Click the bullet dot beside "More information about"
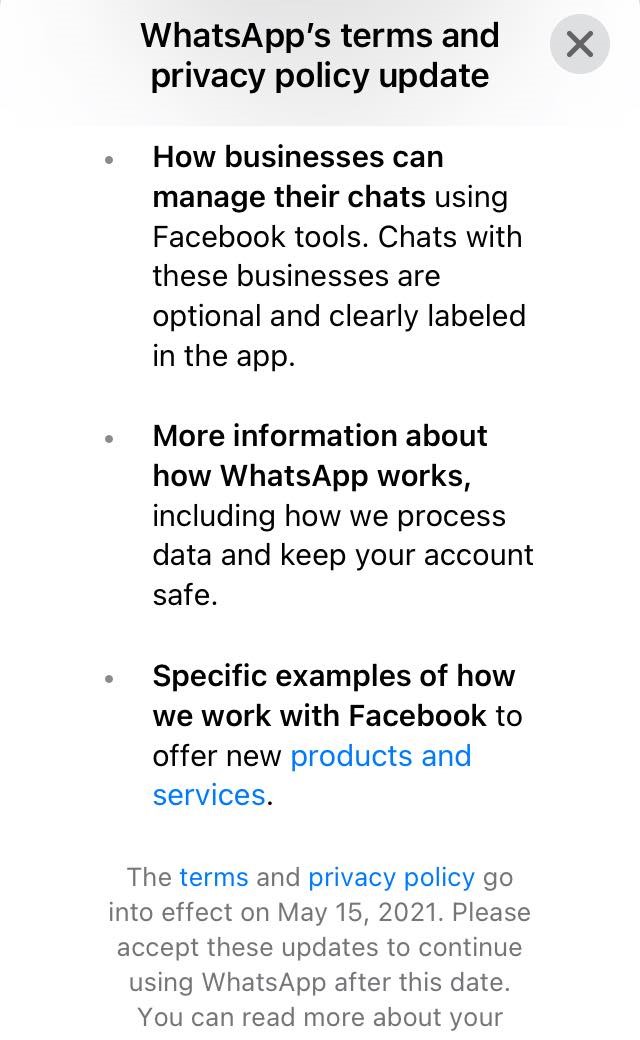640x1040 pixels. [109, 438]
